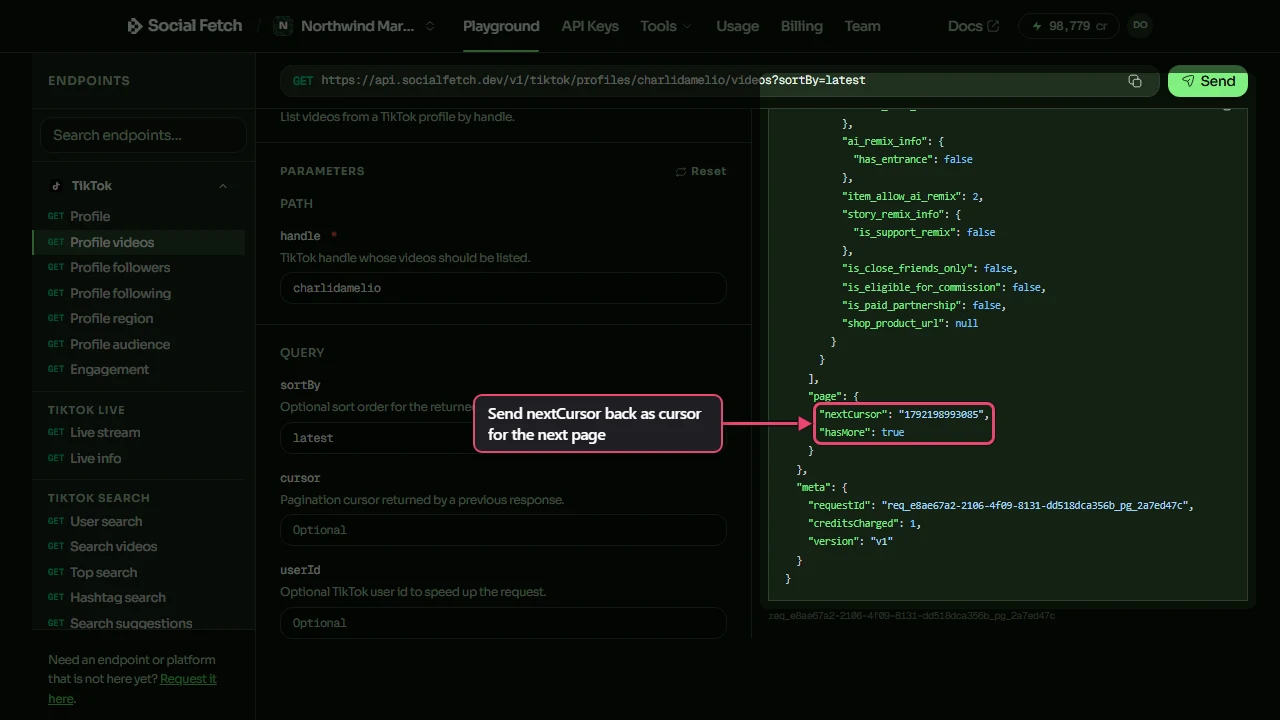Screen dimensions: 1280x720
Task: View the 98,779 credits balance
Action: coord(1068,26)
